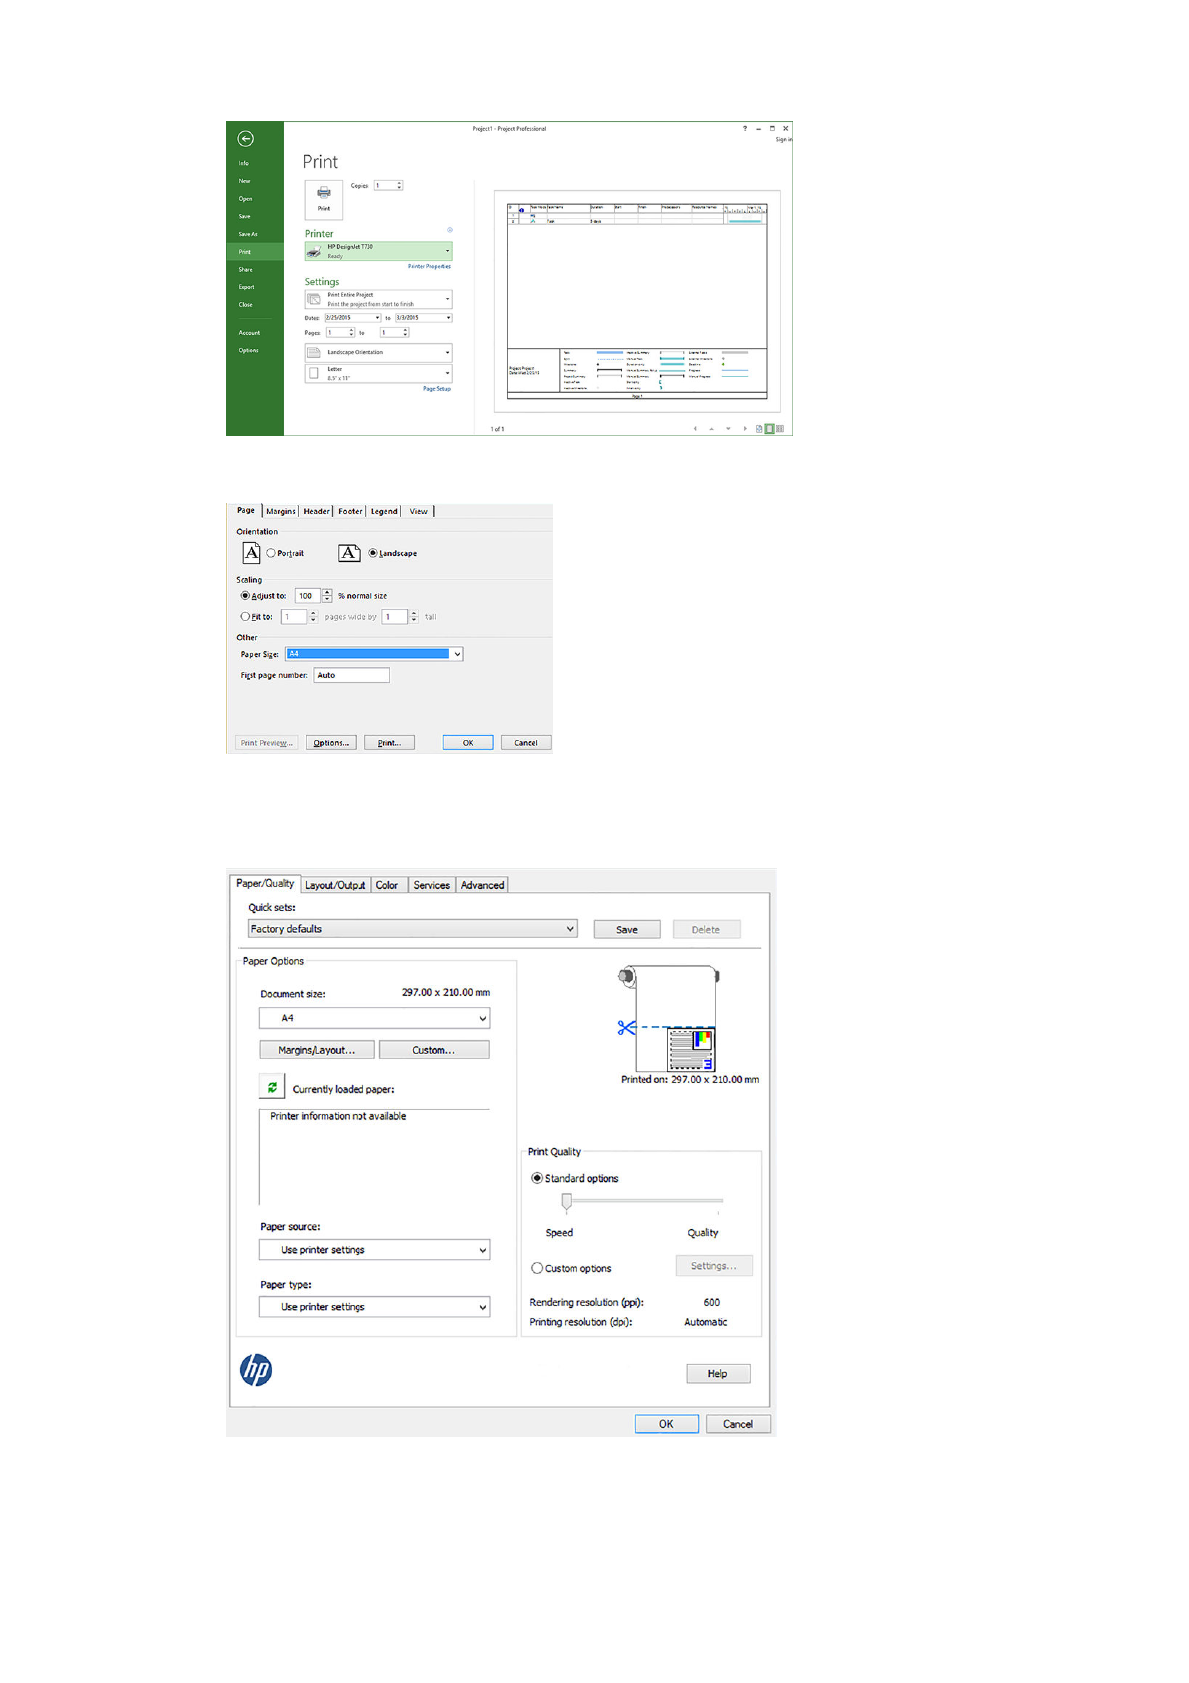
Task: Click the help question mark in title bar
Action: coord(744,129)
